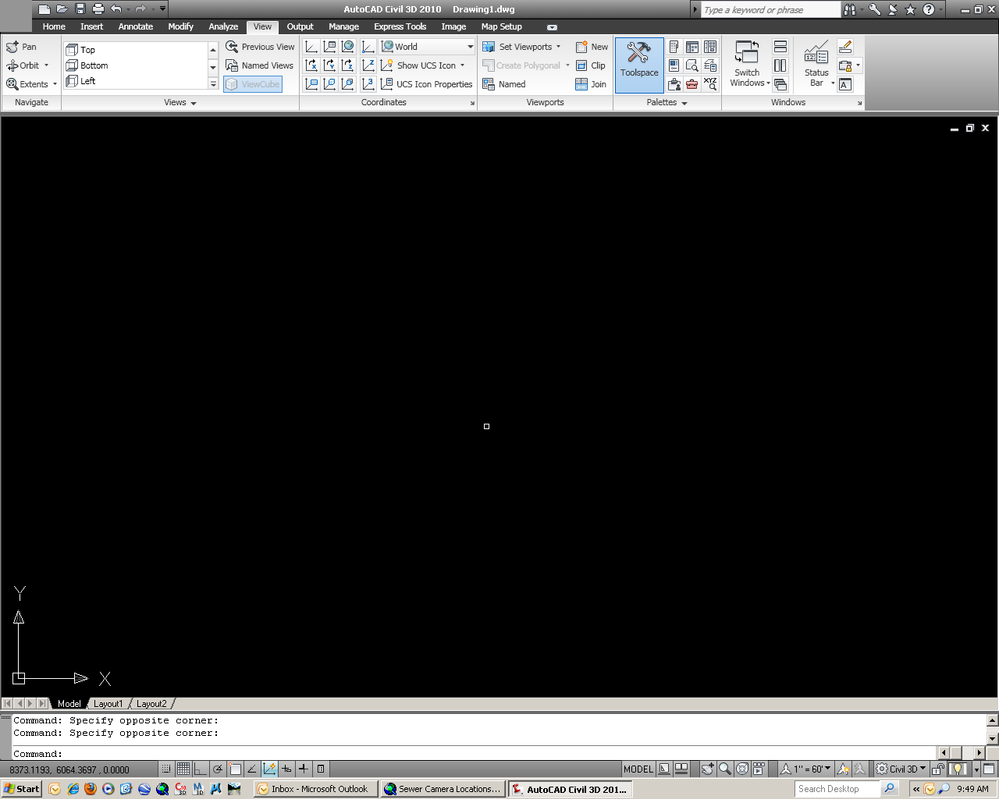999x799 pixels.
Task: Click the Windows Start button
Action: [22, 789]
